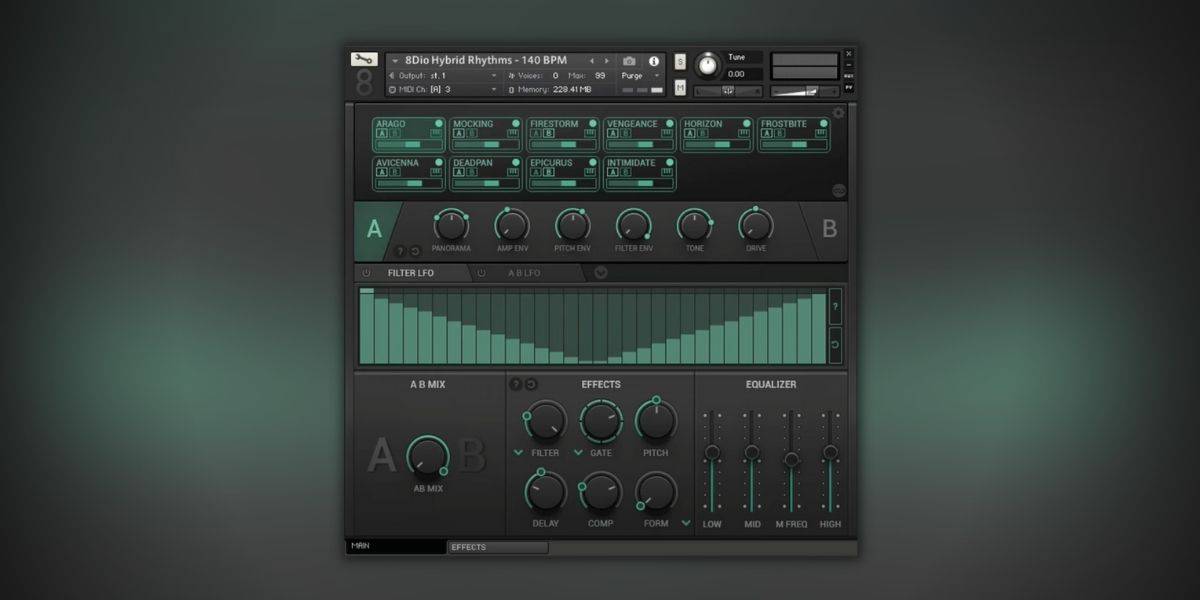The image size is (1200, 600).
Task: Click the TONE knob
Action: (x=694, y=225)
